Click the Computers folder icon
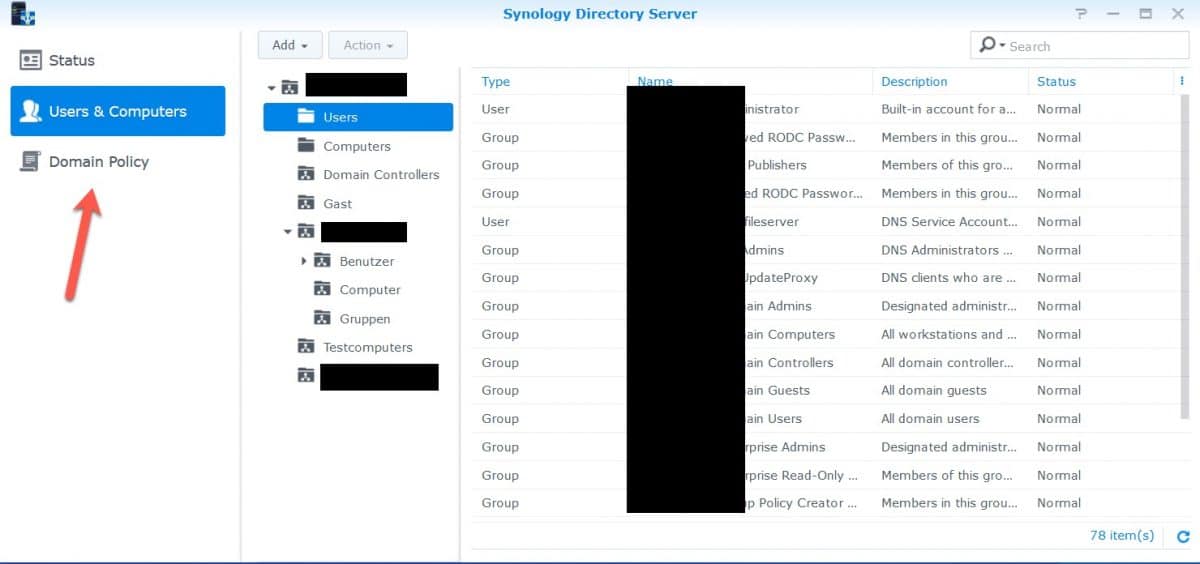Image resolution: width=1200 pixels, height=564 pixels. (x=306, y=146)
